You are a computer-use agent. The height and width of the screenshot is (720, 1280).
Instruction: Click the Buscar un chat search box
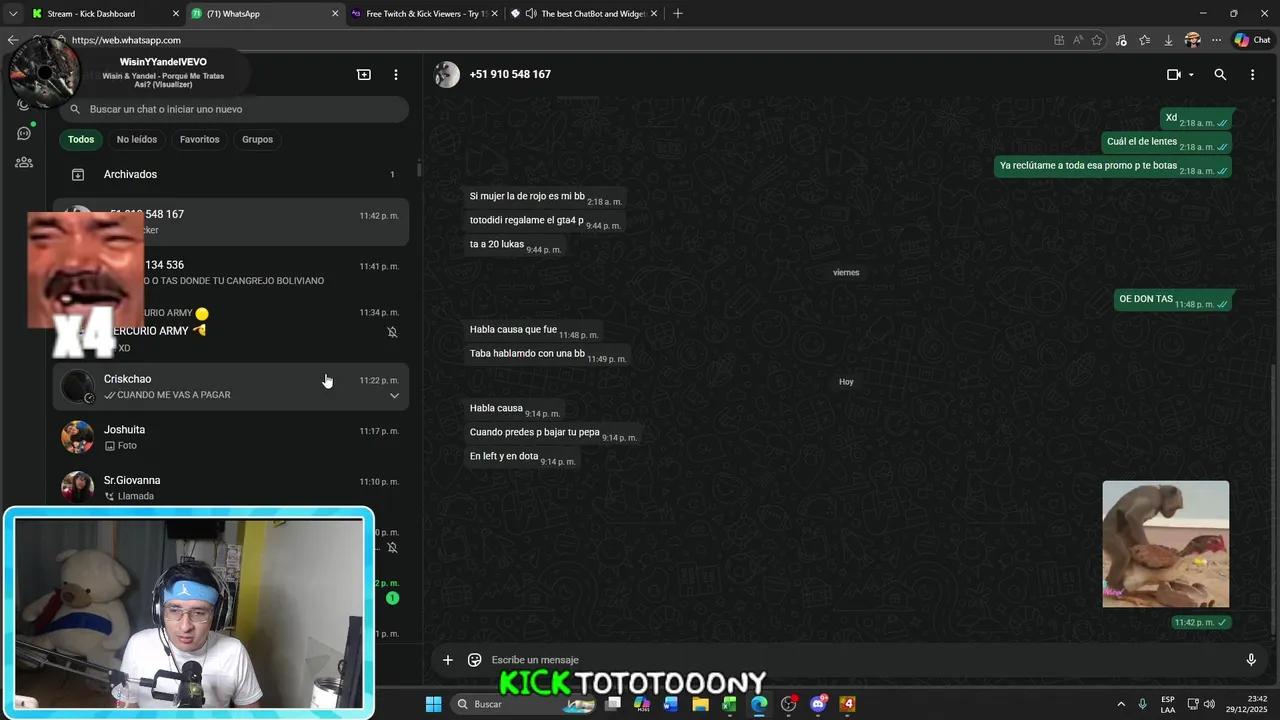[234, 109]
